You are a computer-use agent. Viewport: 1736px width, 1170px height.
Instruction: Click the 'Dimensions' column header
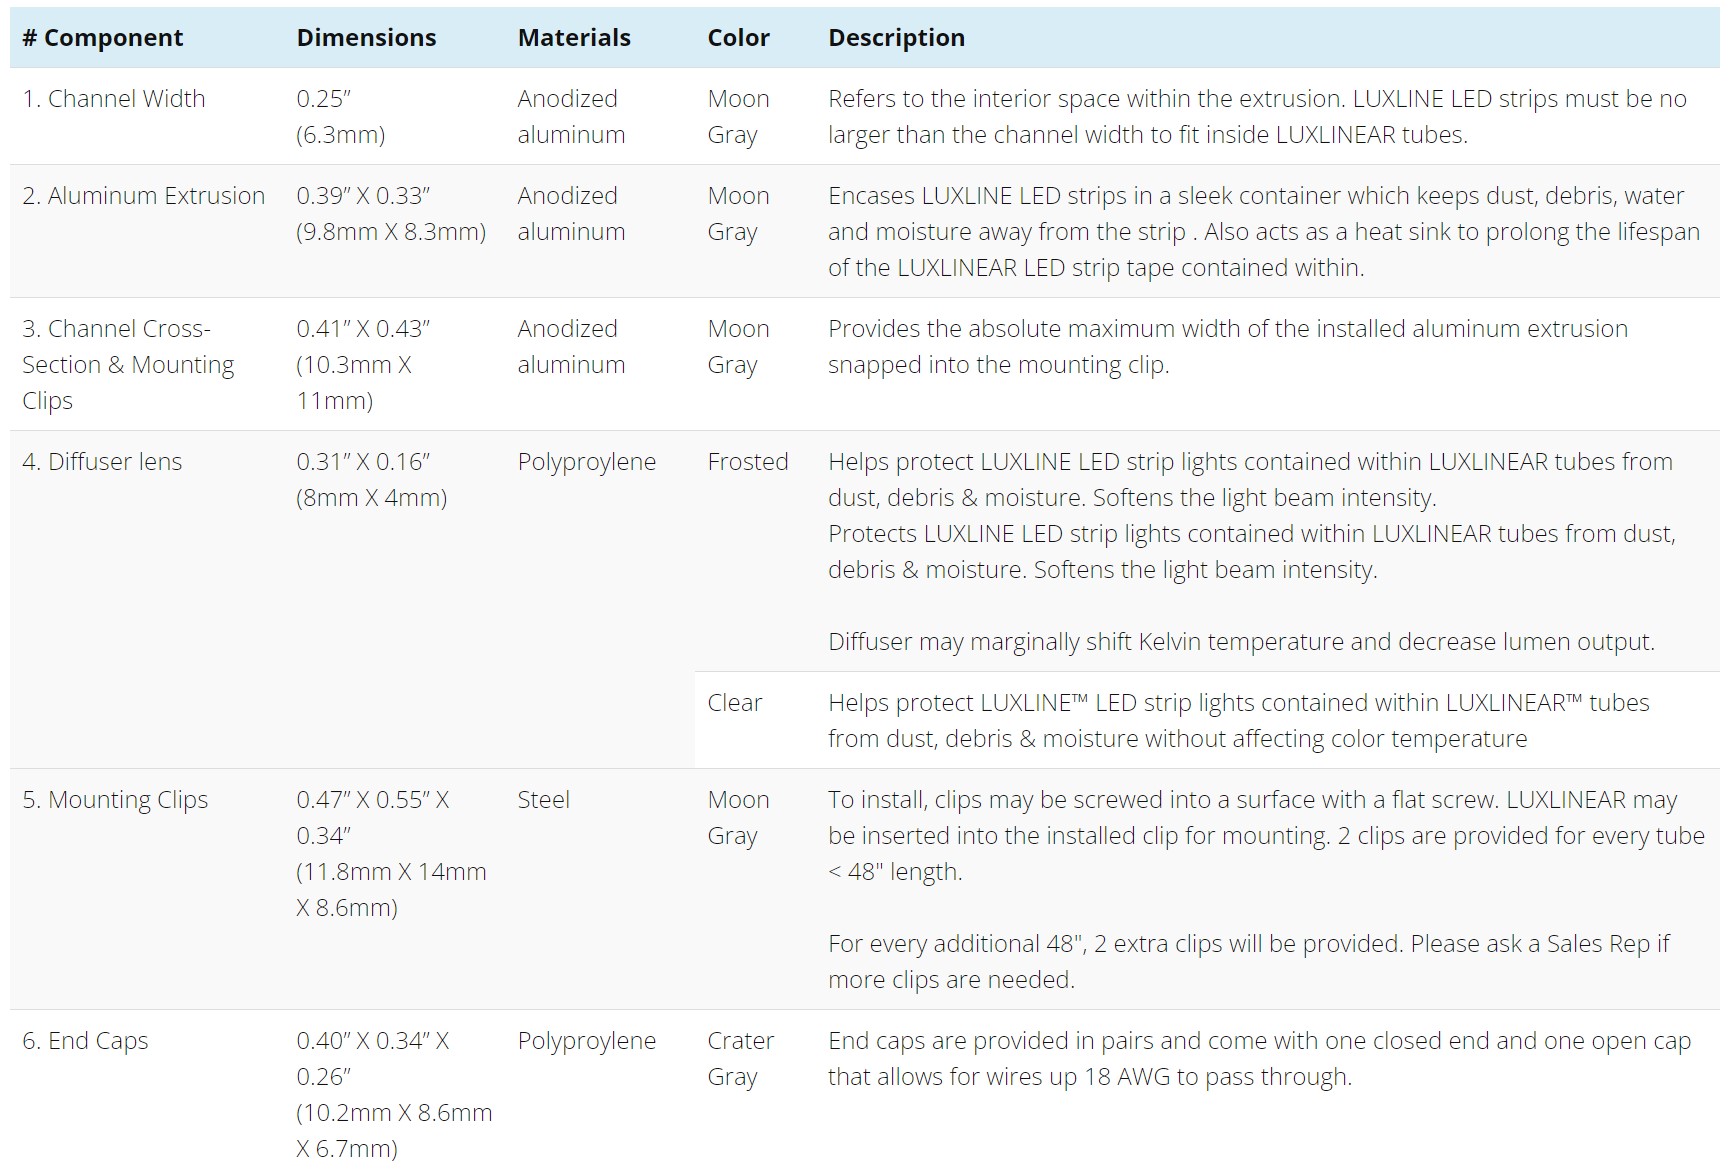click(366, 38)
